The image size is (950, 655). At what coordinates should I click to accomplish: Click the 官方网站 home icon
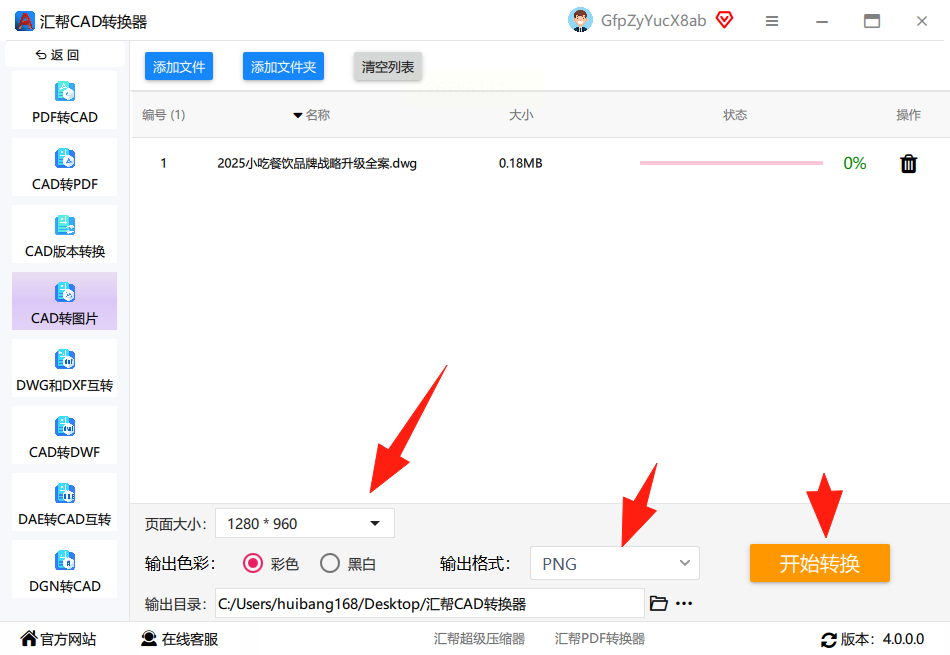click(x=28, y=638)
